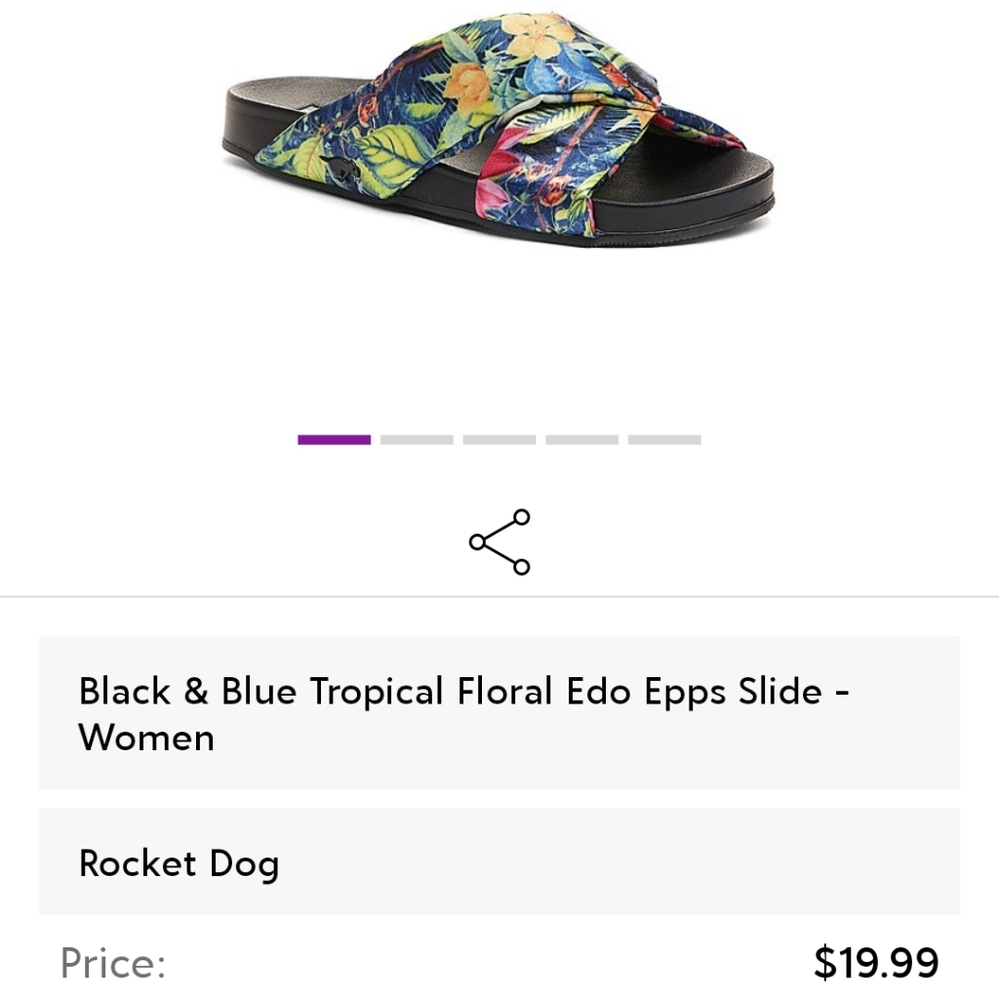Viewport: 999px width, 1000px height.
Task: Click the fourth image indicator bar
Action: click(583, 439)
